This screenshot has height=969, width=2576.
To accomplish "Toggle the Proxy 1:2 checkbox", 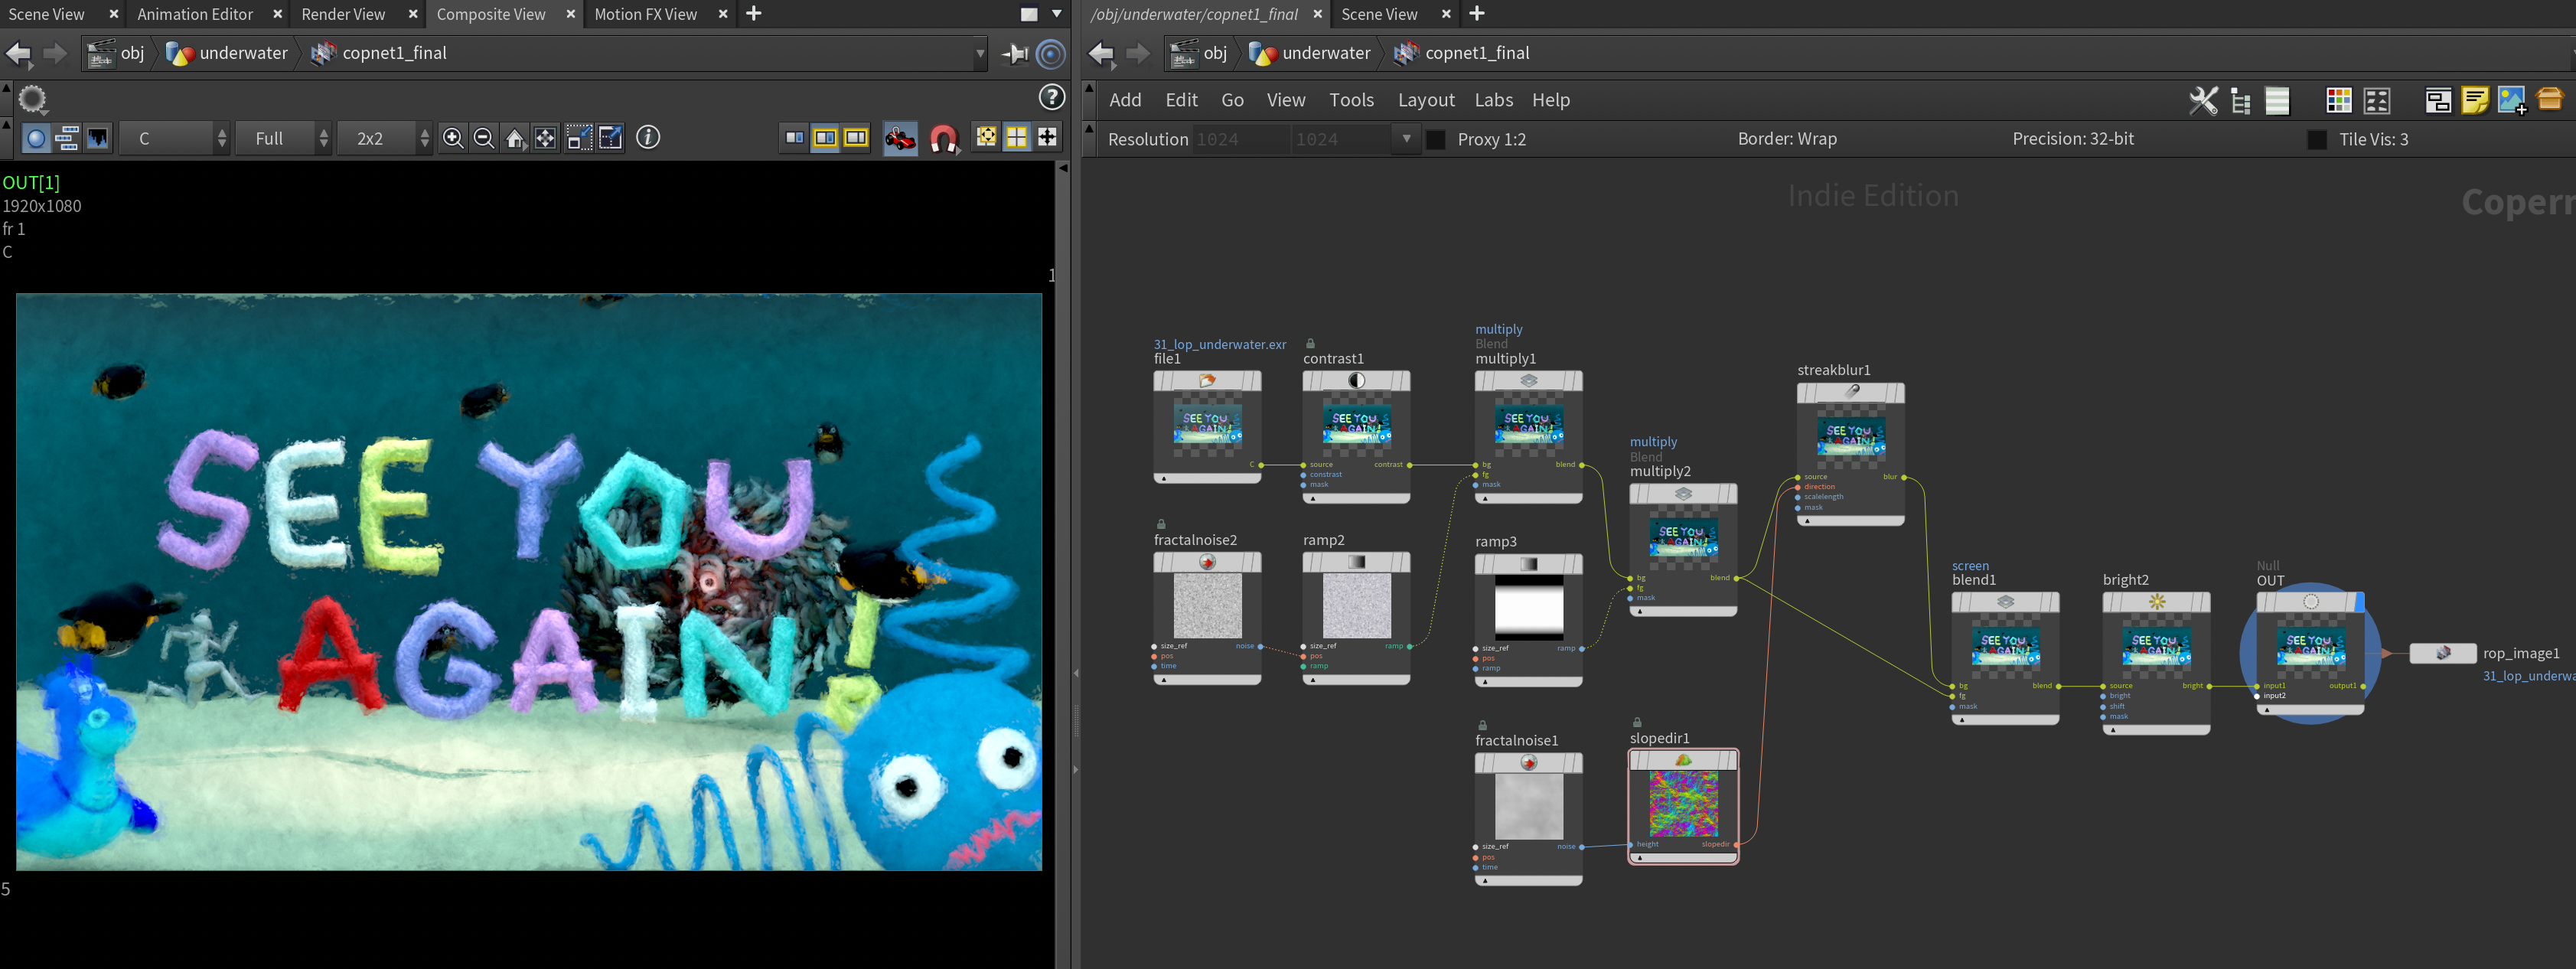I will 1436,139.
